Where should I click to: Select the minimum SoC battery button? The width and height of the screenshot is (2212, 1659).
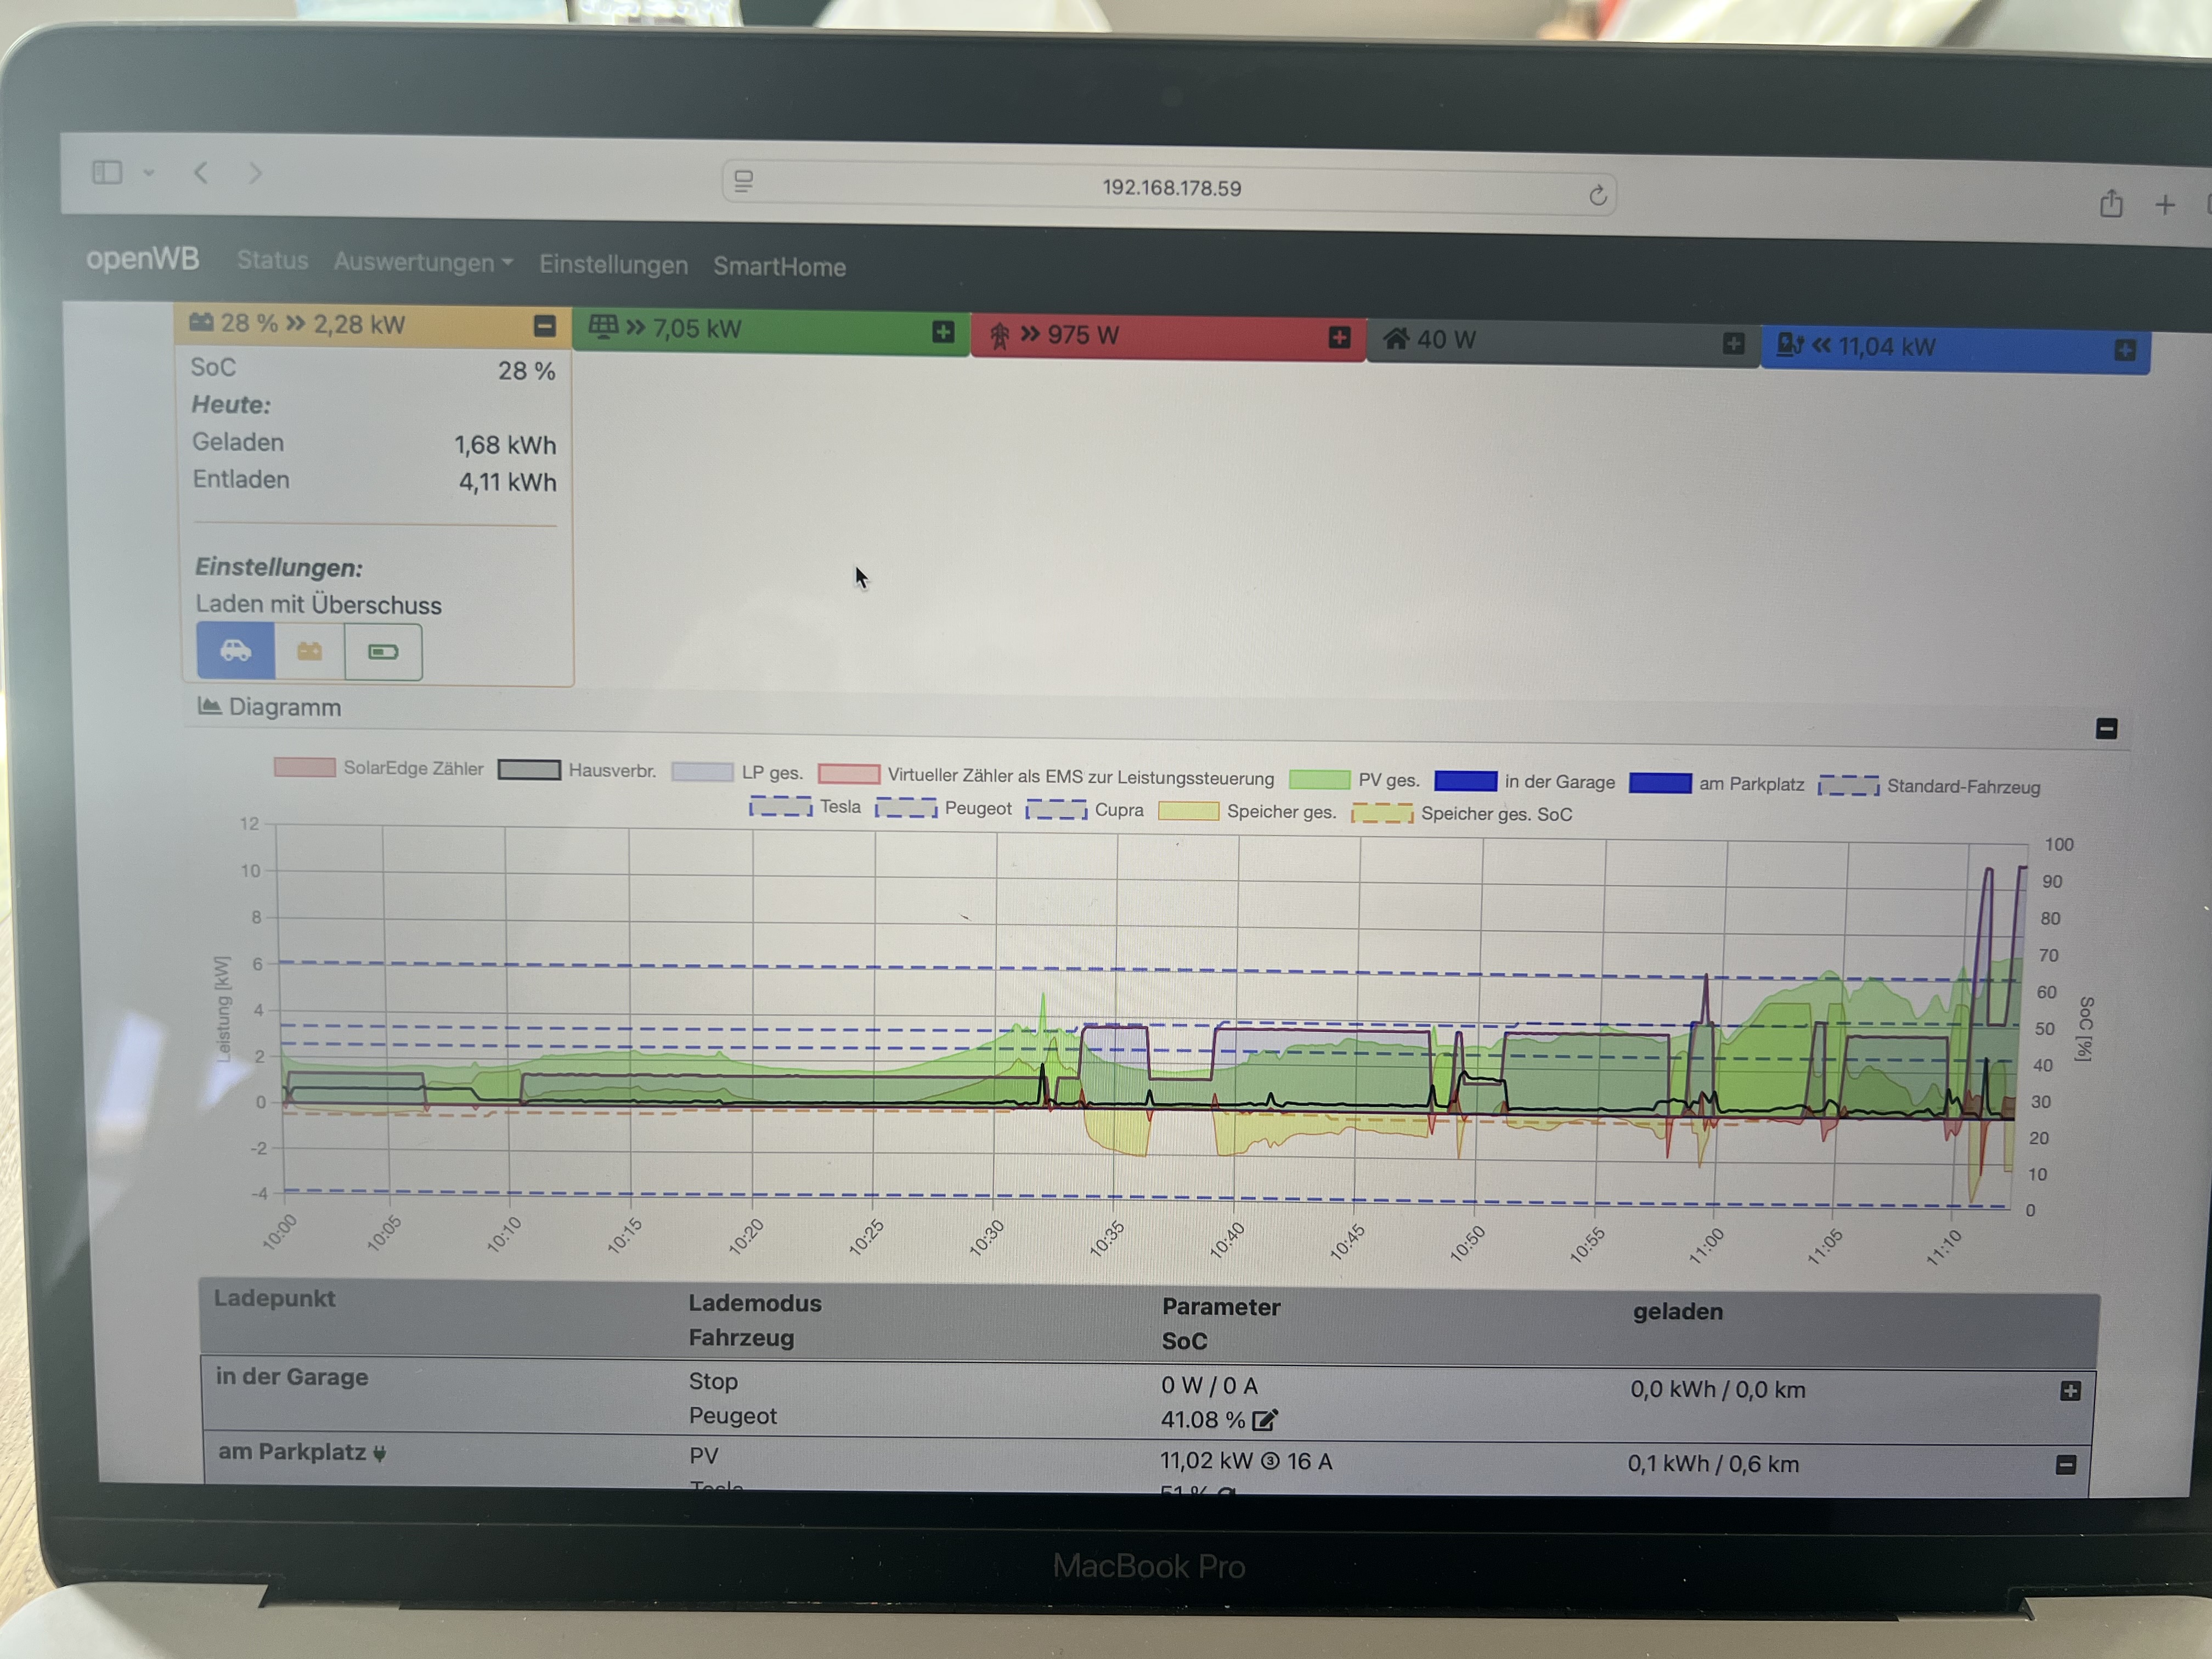point(383,652)
